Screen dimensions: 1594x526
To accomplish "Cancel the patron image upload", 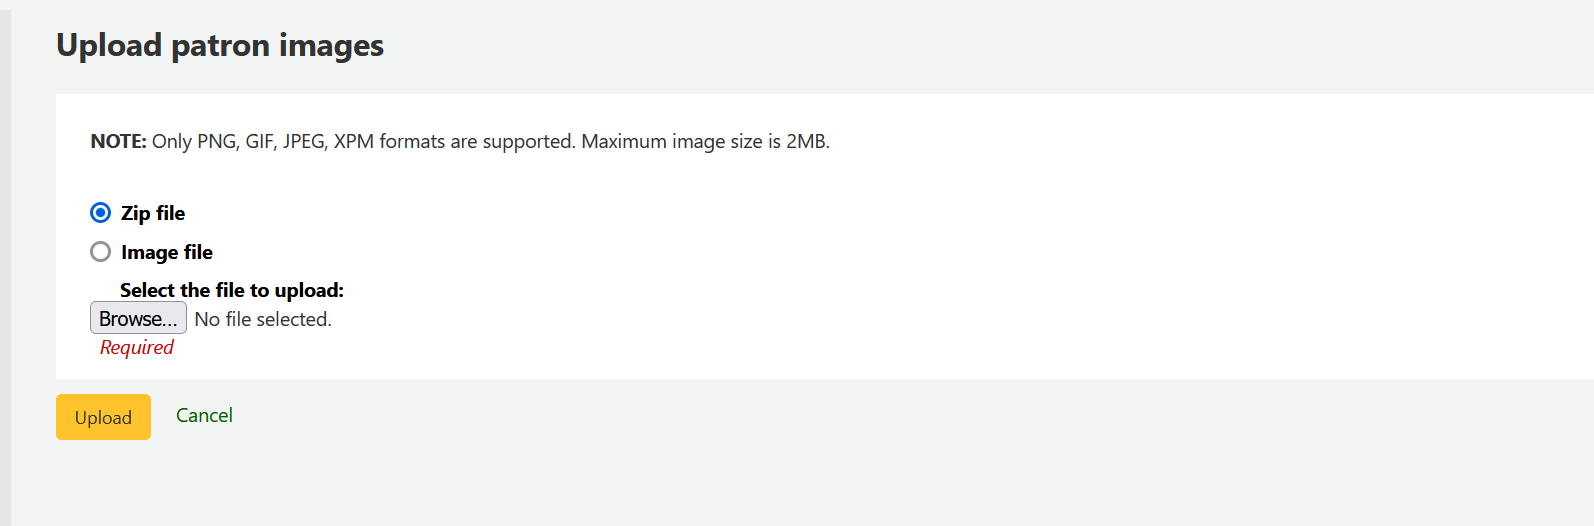I will pyautogui.click(x=204, y=415).
